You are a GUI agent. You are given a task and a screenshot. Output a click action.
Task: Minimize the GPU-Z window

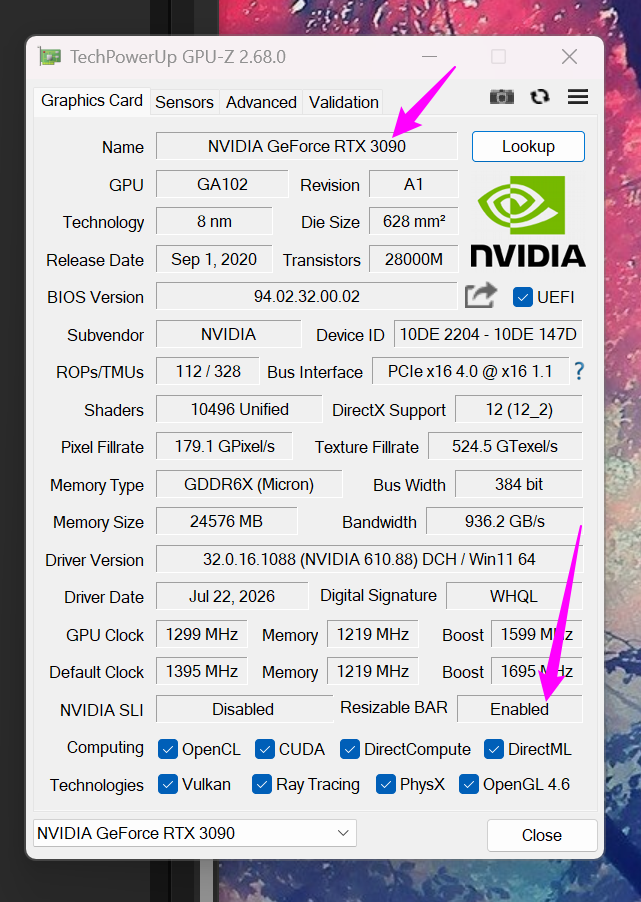(x=429, y=56)
